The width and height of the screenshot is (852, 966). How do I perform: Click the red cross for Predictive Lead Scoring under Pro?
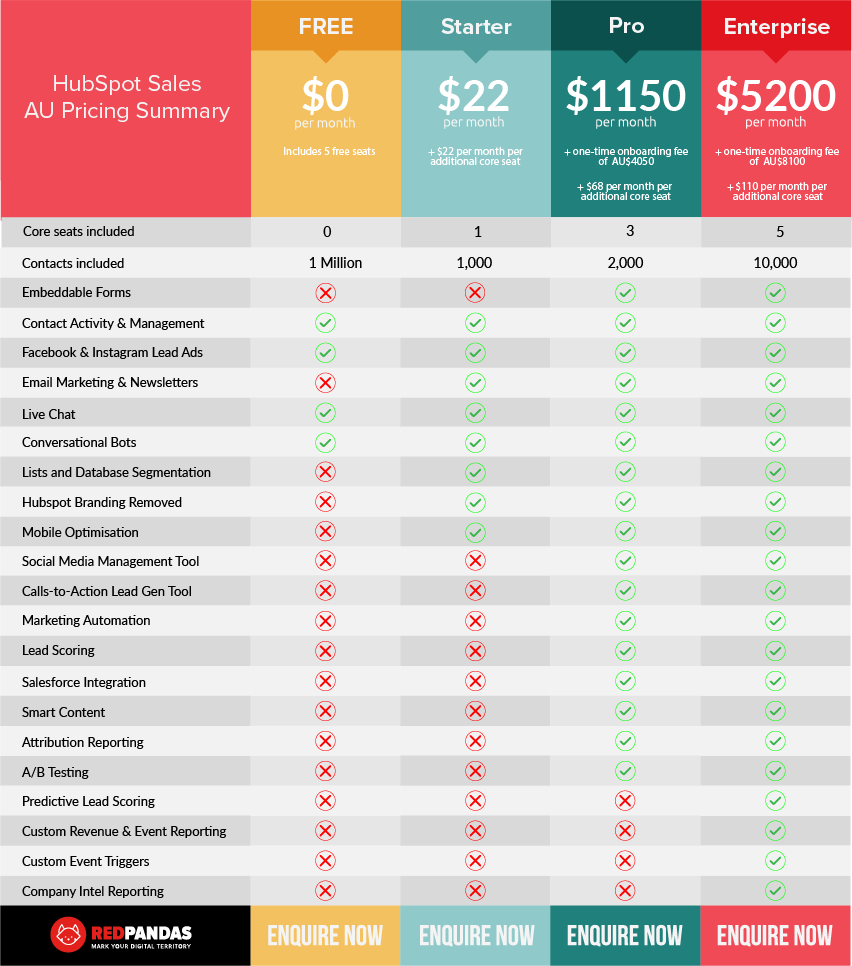click(625, 801)
